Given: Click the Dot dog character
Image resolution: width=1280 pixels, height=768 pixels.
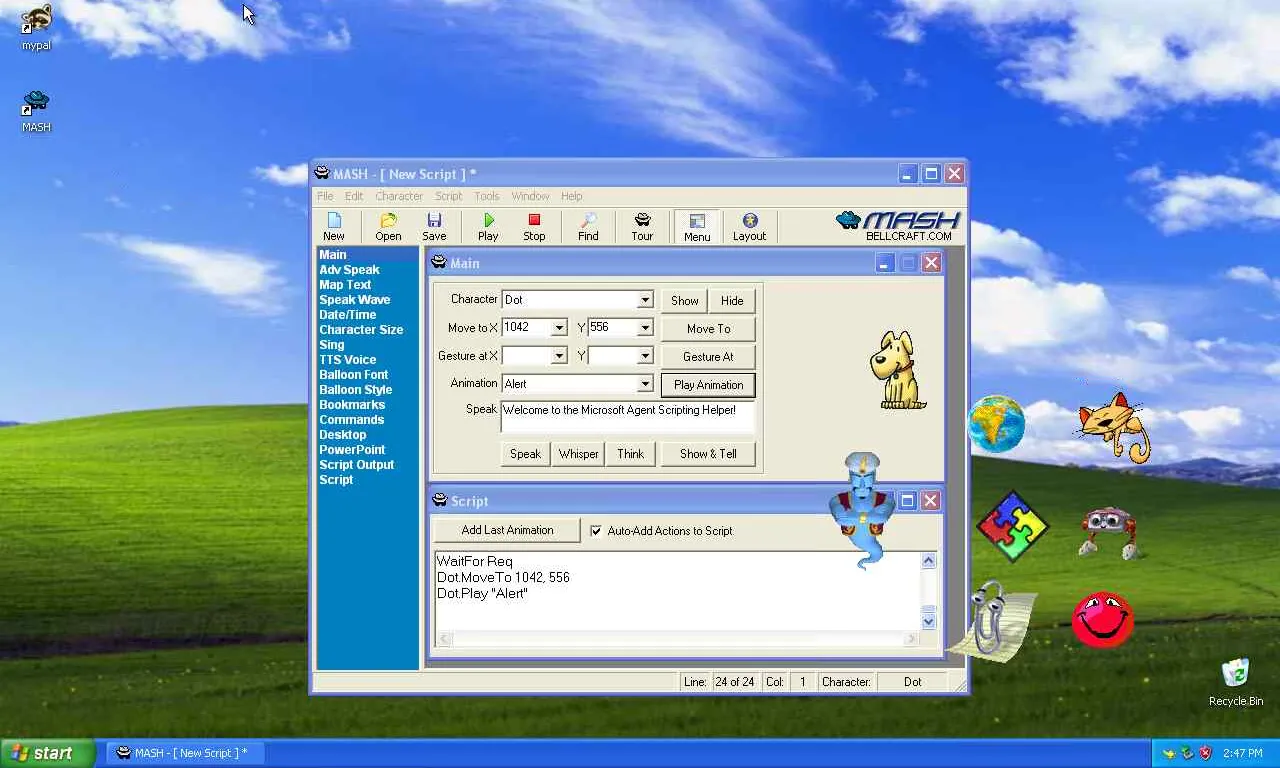Looking at the screenshot, I should click(896, 370).
